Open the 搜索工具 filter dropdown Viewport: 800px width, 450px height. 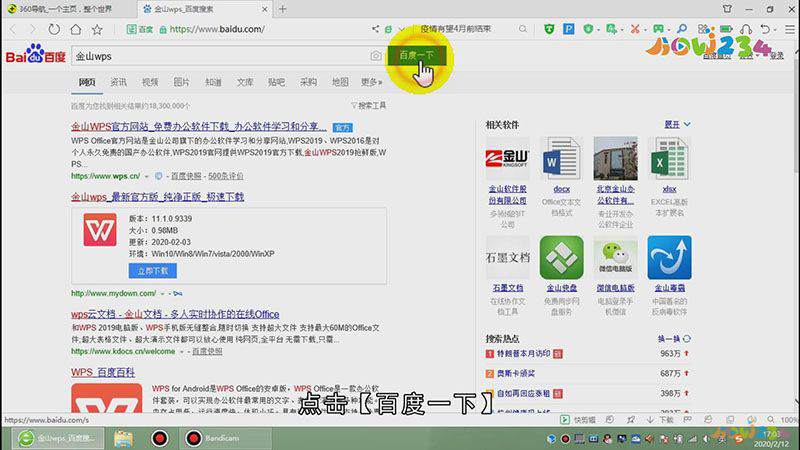click(368, 106)
